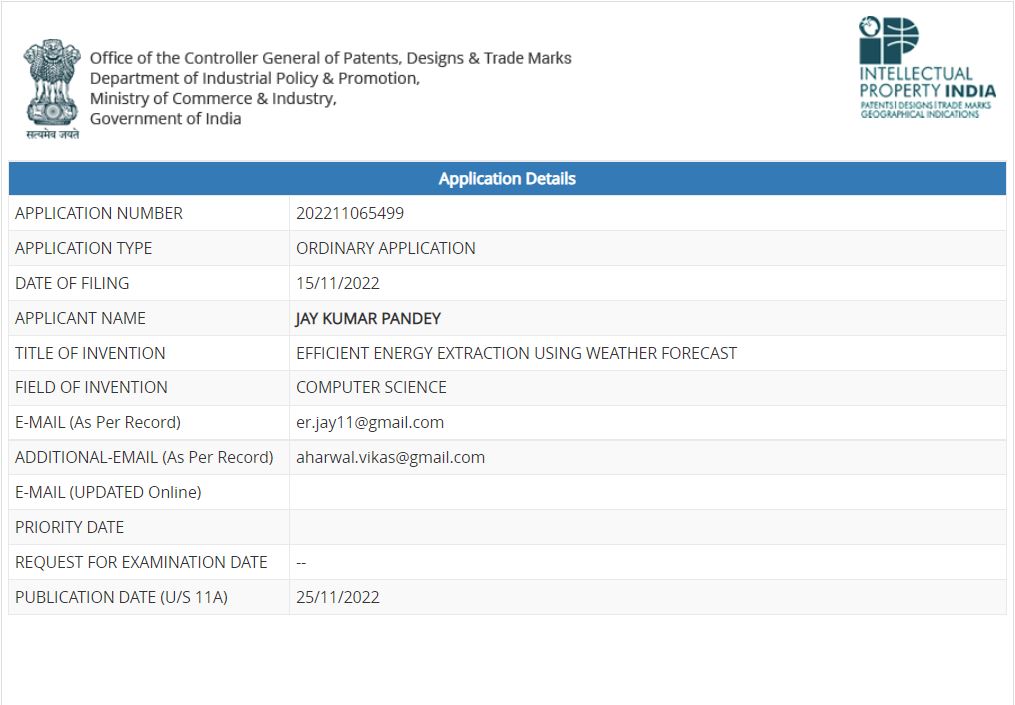Click the ORDINARY APPLICATION type value
Image resolution: width=1015 pixels, height=705 pixels.
385,249
